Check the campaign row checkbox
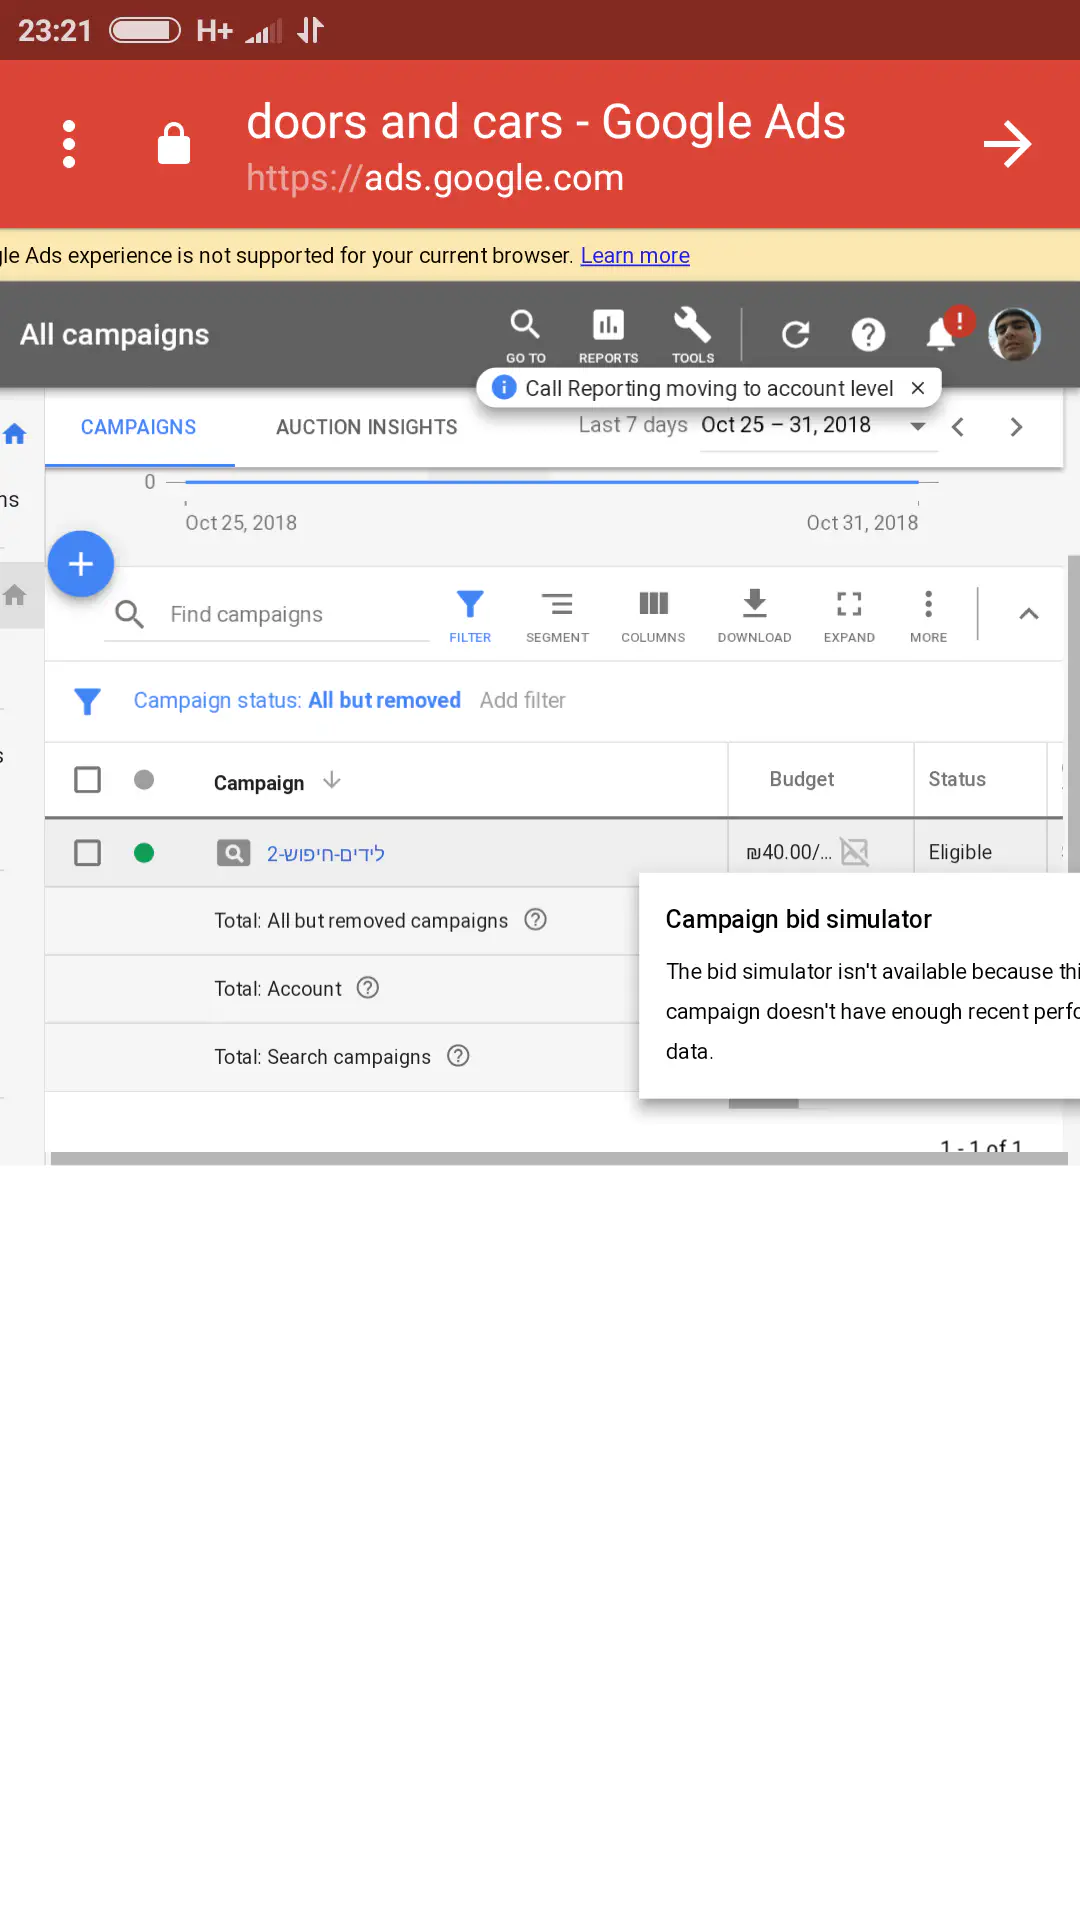The image size is (1080, 1920). tap(88, 853)
